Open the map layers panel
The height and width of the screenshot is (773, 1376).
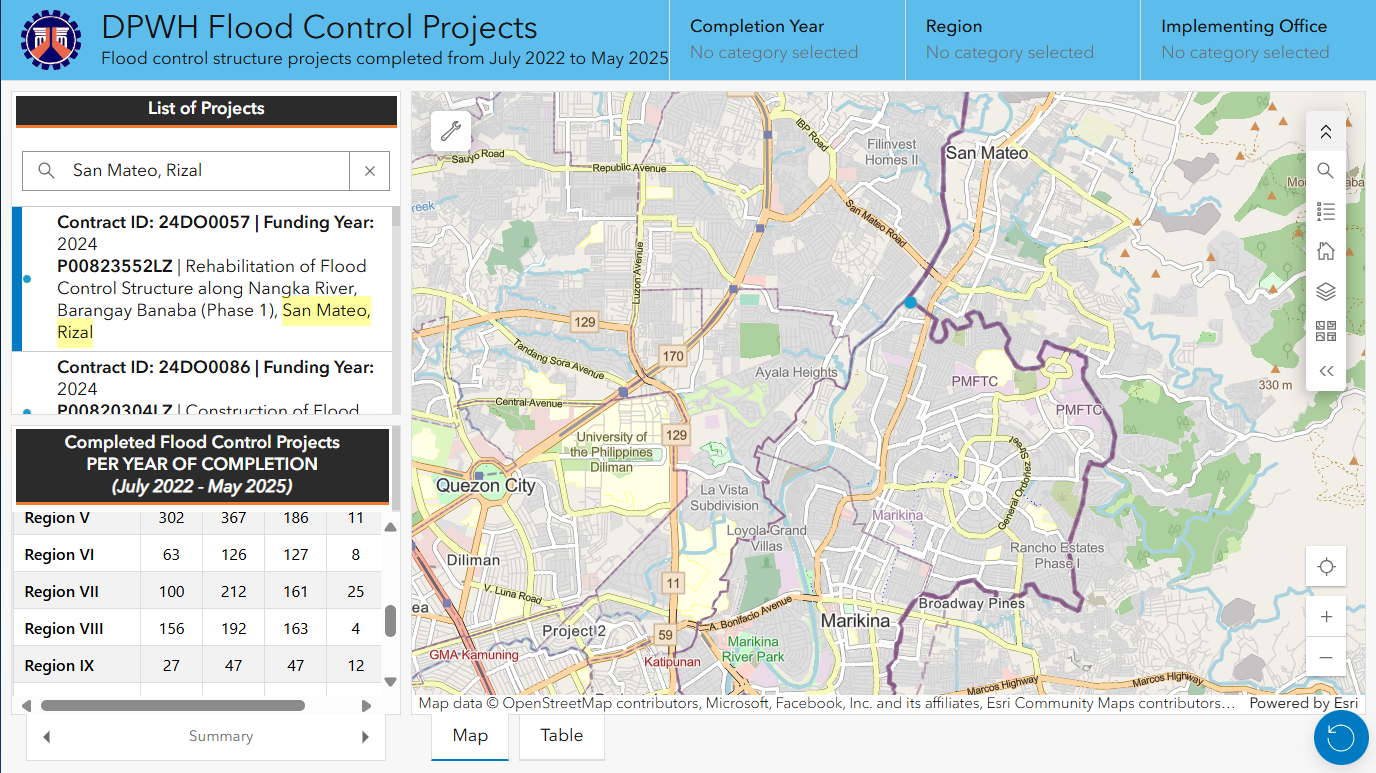(1326, 291)
